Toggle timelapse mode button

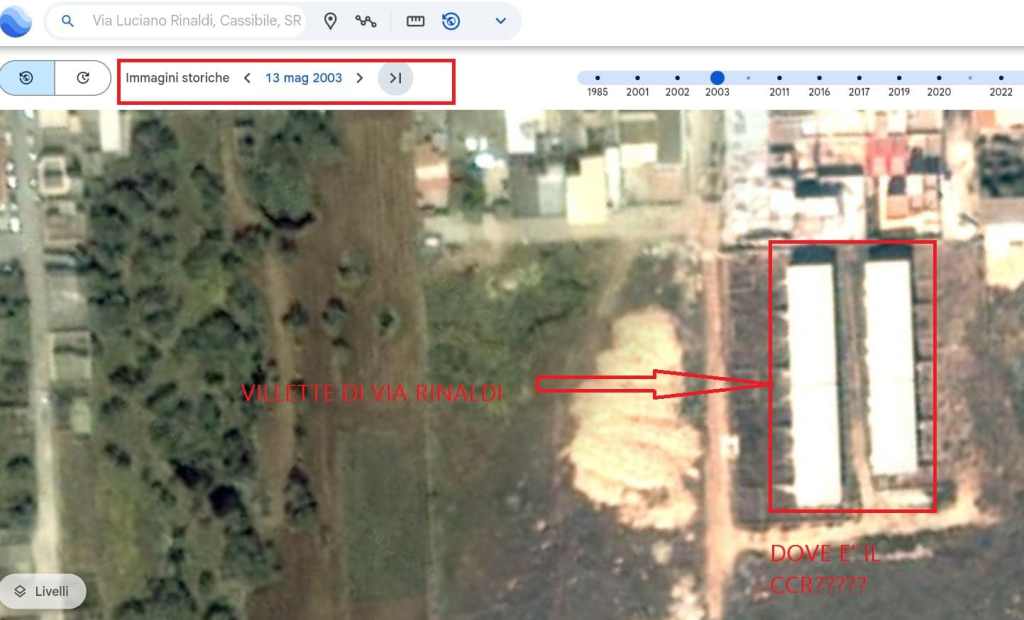pyautogui.click(x=83, y=78)
